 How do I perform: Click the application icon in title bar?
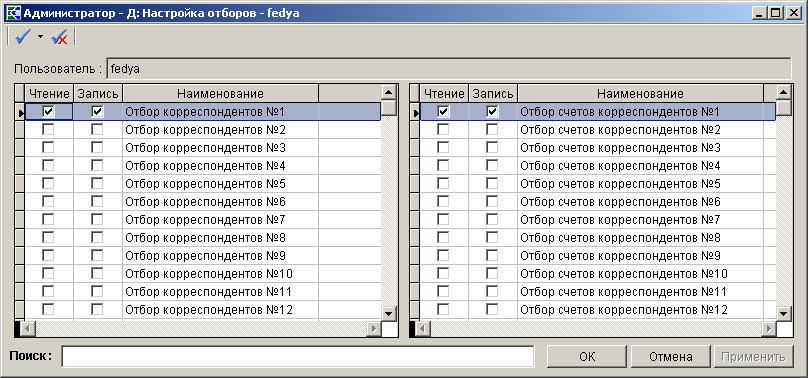point(12,12)
